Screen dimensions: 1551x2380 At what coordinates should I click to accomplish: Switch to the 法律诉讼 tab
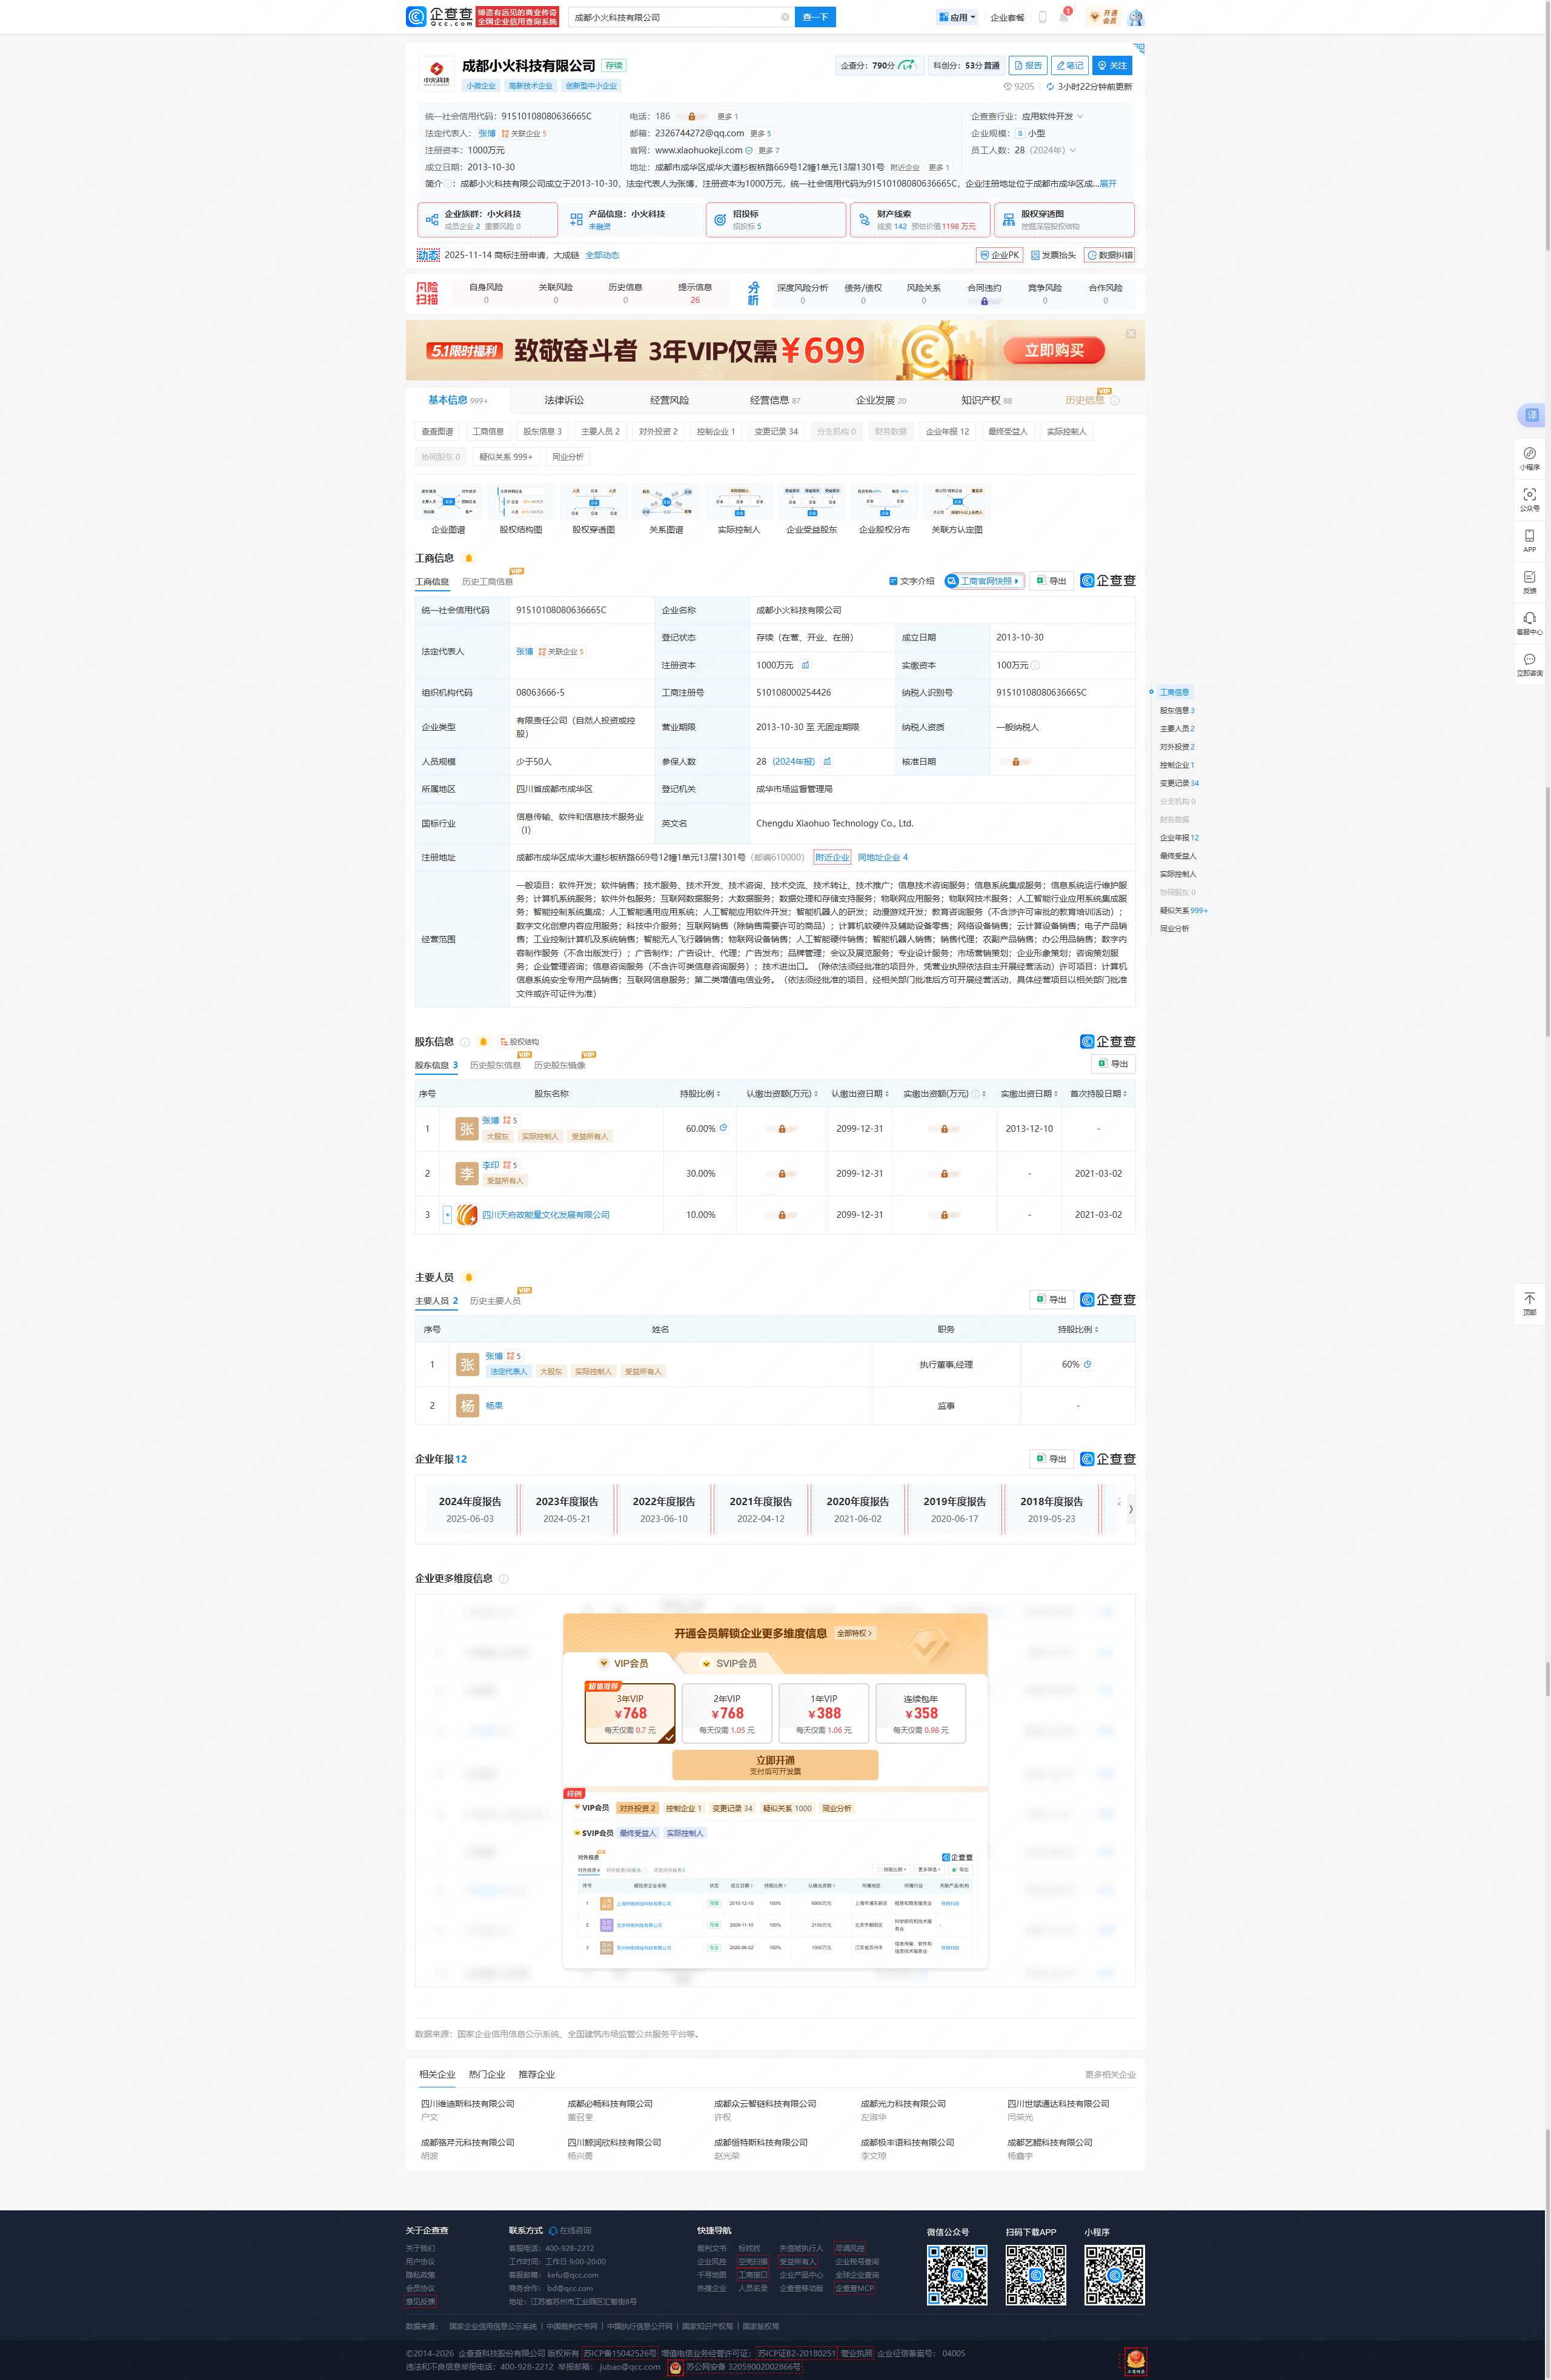(564, 400)
